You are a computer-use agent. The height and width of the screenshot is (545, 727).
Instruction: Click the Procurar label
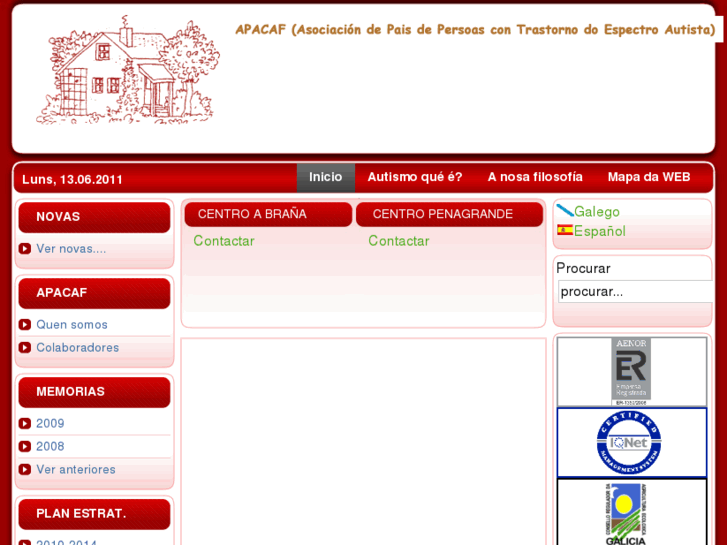583,268
